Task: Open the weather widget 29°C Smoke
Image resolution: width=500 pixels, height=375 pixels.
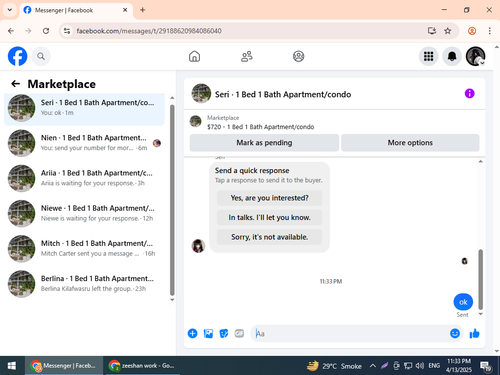Action: tap(334, 366)
